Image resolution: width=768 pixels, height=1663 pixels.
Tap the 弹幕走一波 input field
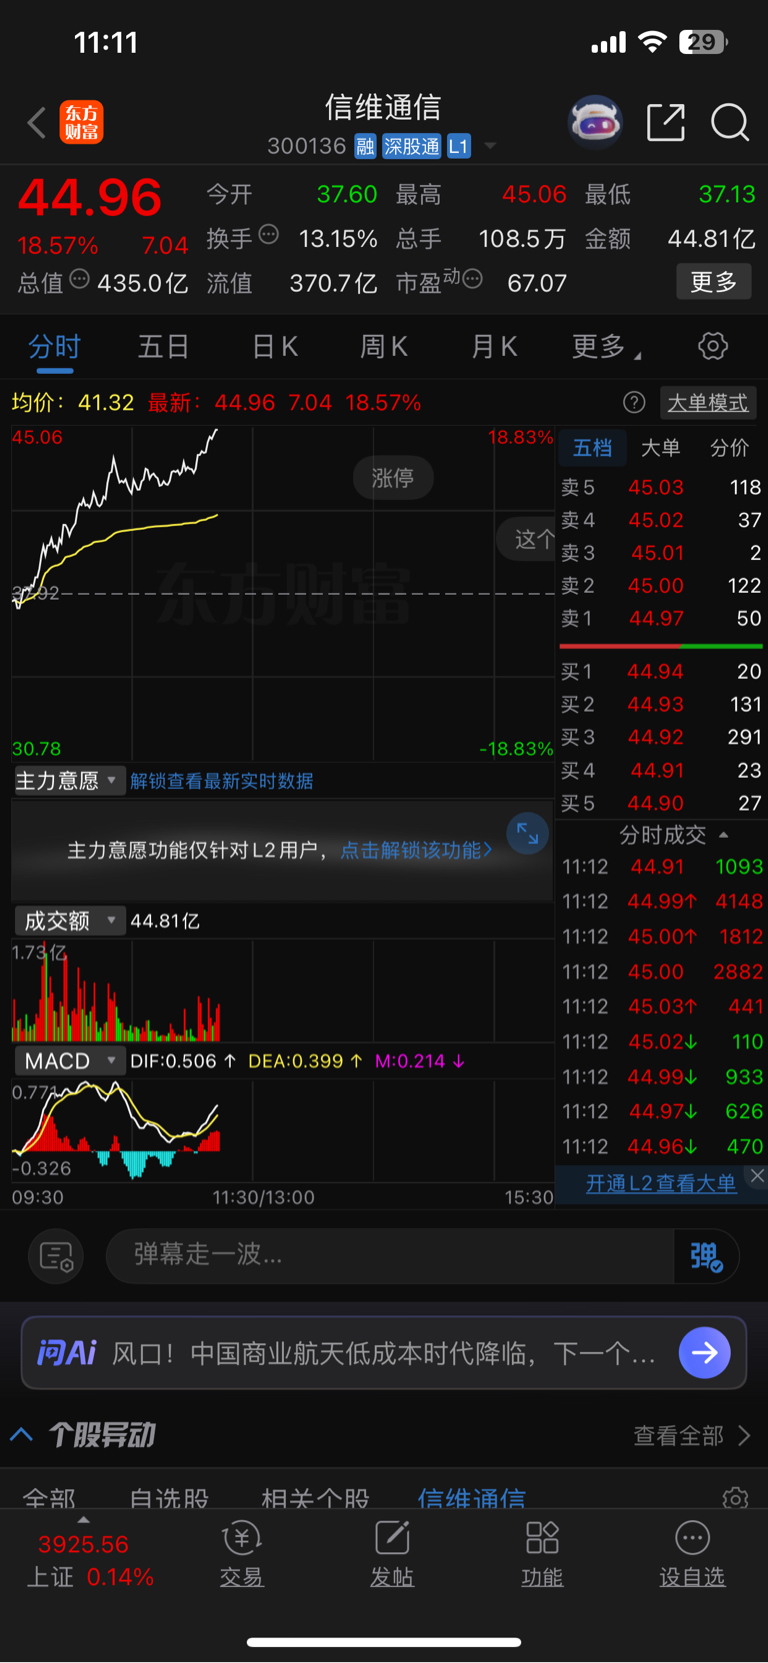click(x=390, y=1255)
